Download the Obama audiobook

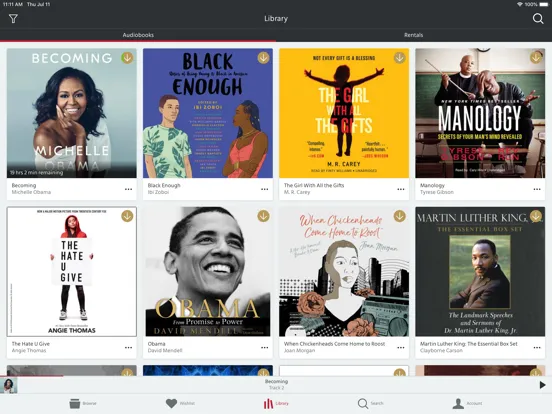coord(263,216)
